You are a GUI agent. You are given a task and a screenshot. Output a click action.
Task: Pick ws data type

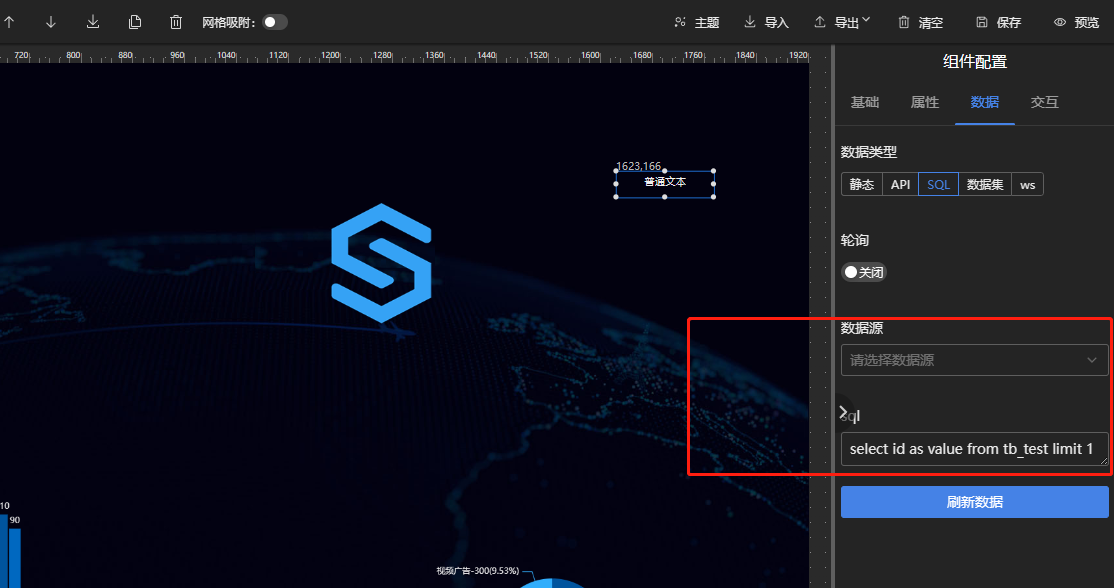click(1027, 185)
